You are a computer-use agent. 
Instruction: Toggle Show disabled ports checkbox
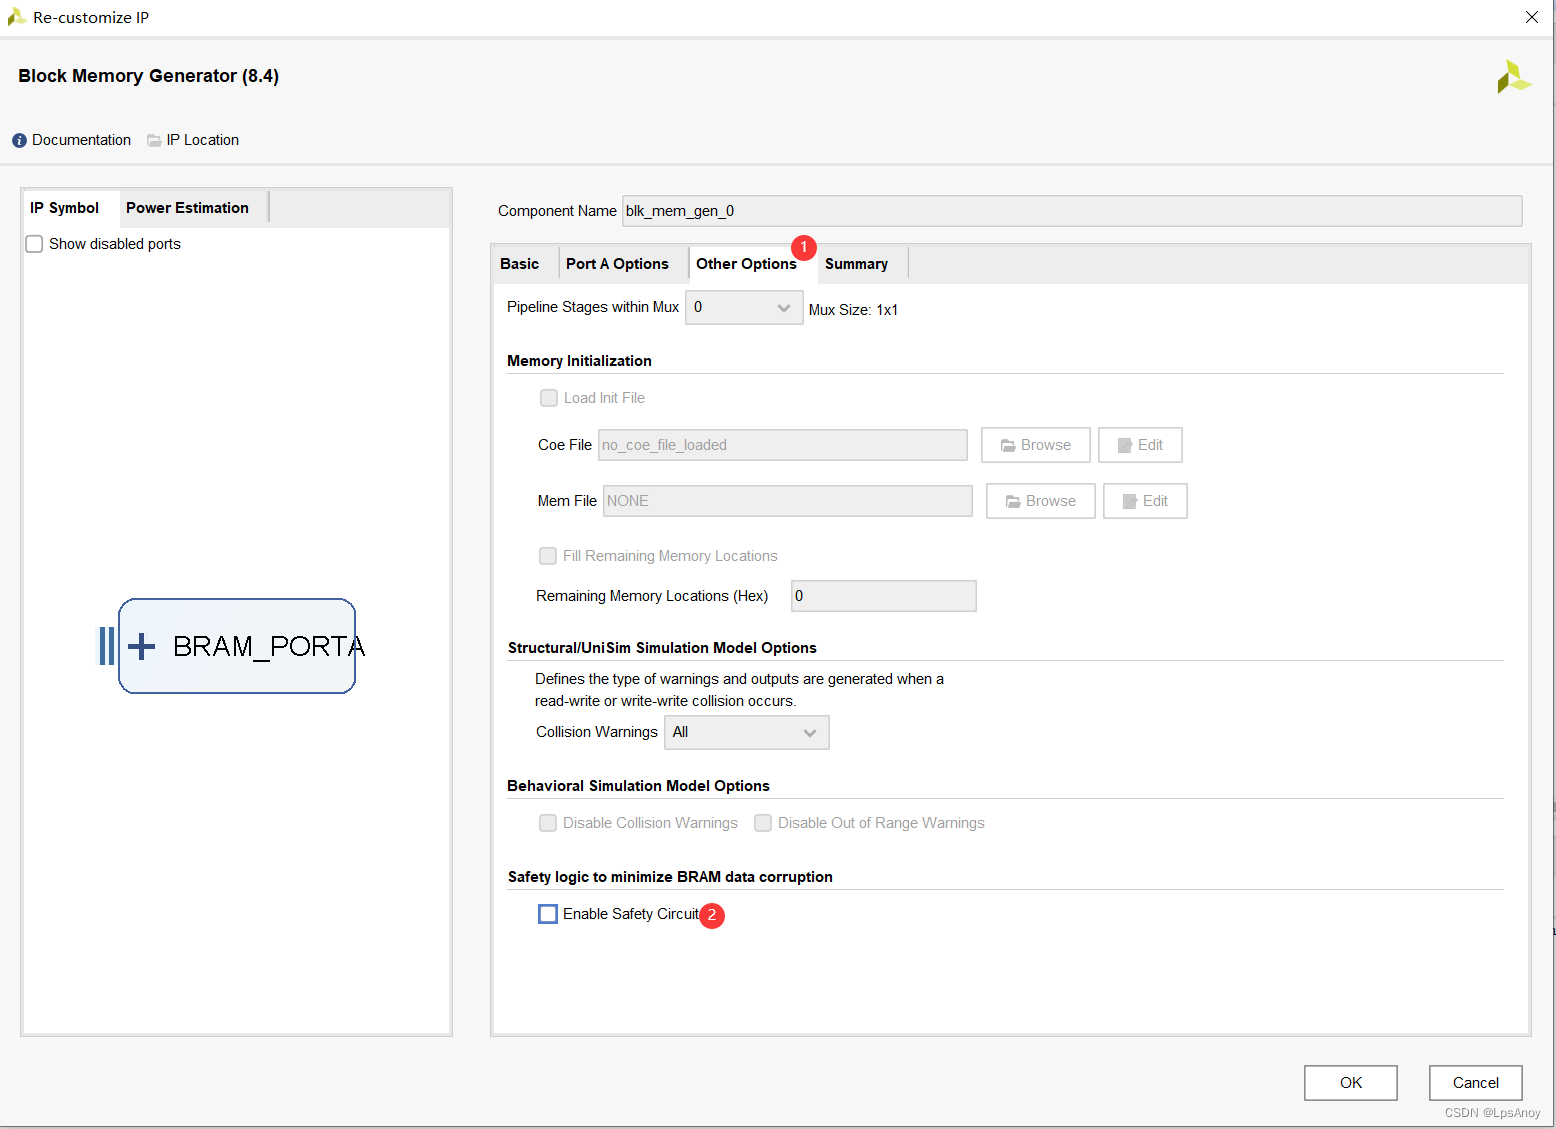coord(35,244)
